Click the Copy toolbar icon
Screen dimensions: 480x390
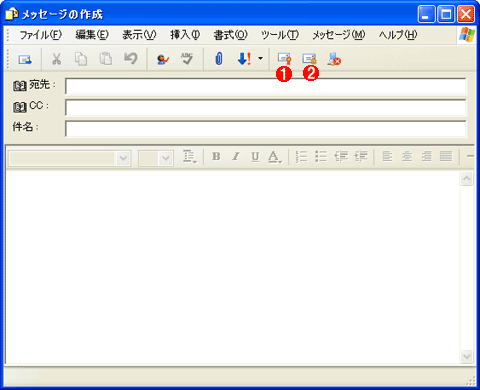click(x=81, y=59)
